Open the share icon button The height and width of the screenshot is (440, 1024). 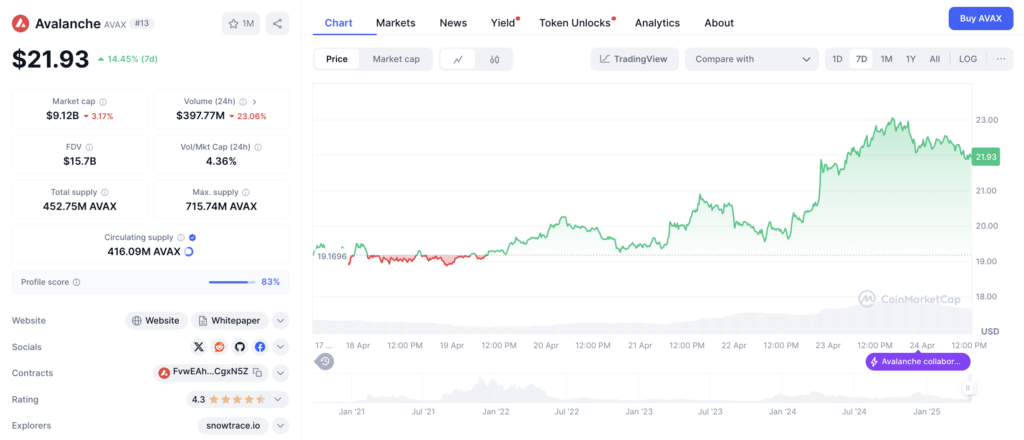click(x=278, y=24)
